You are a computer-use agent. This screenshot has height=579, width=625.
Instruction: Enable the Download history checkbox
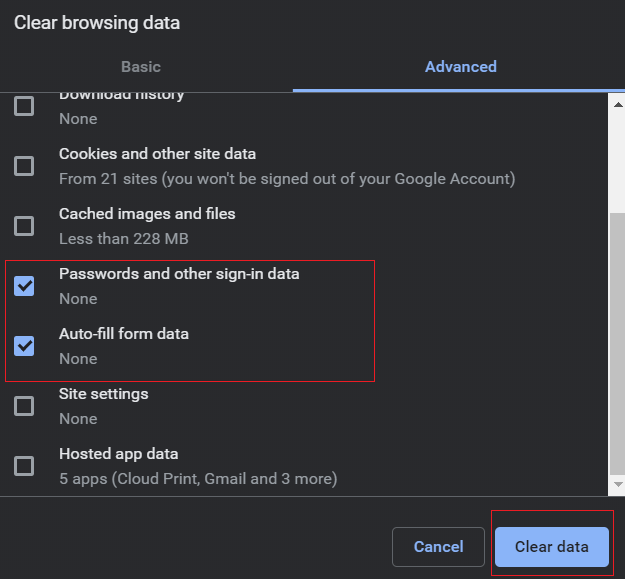coord(24,106)
